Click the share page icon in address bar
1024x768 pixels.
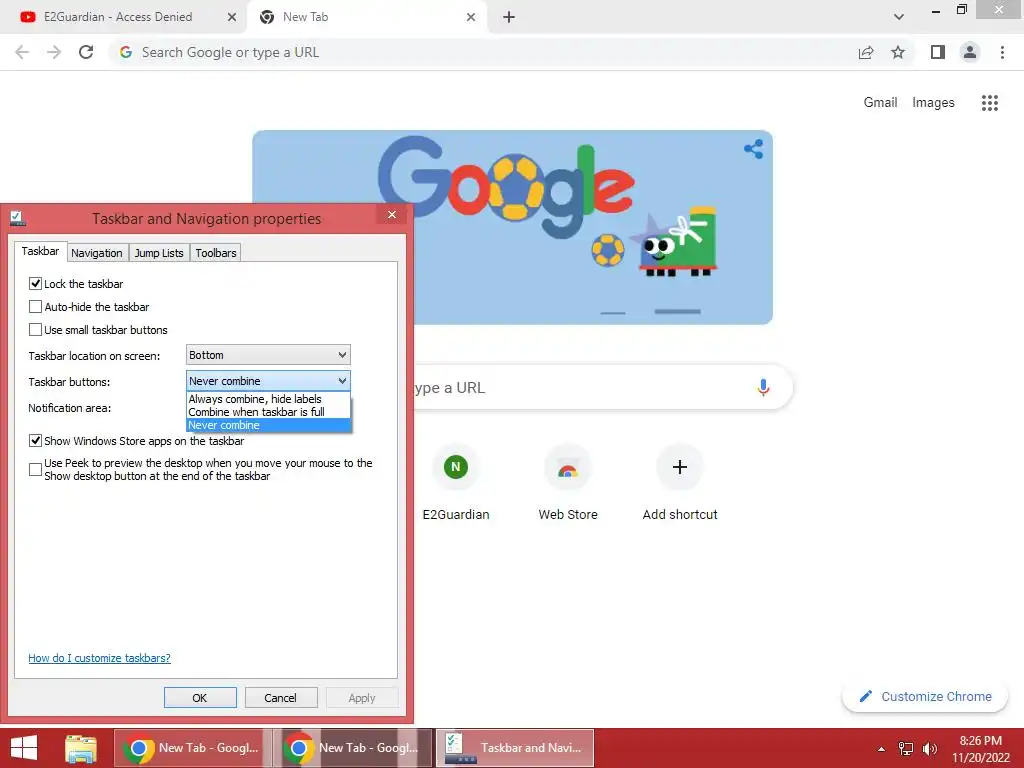pos(866,52)
